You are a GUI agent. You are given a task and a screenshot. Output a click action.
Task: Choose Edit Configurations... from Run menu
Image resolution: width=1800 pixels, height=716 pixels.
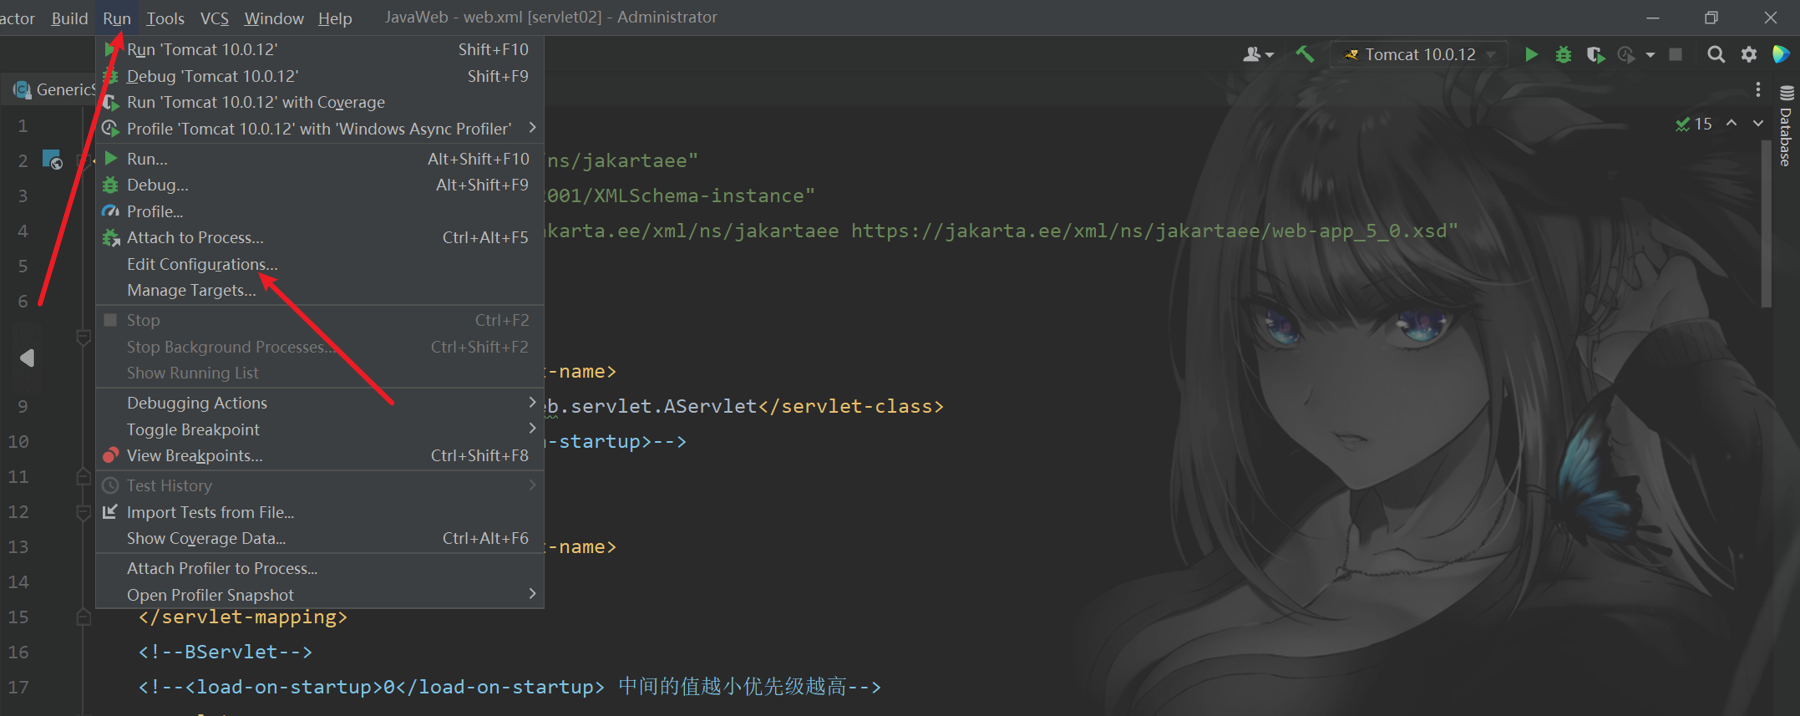click(320, 264)
